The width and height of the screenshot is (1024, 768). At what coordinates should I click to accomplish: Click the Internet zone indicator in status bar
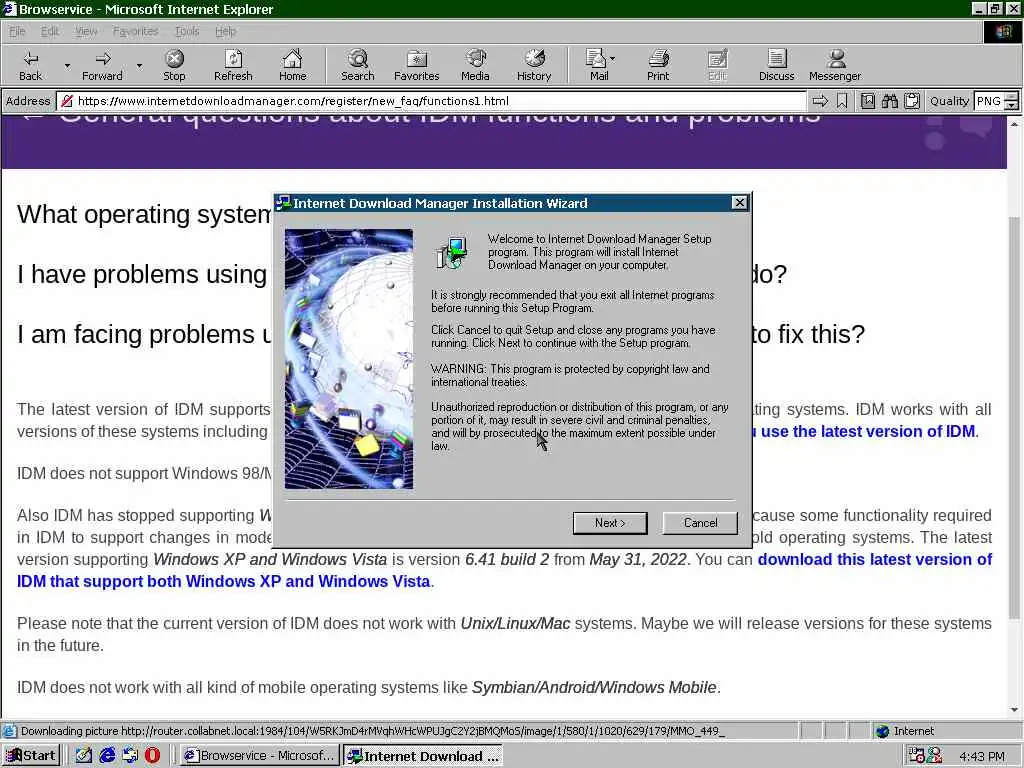tap(904, 731)
